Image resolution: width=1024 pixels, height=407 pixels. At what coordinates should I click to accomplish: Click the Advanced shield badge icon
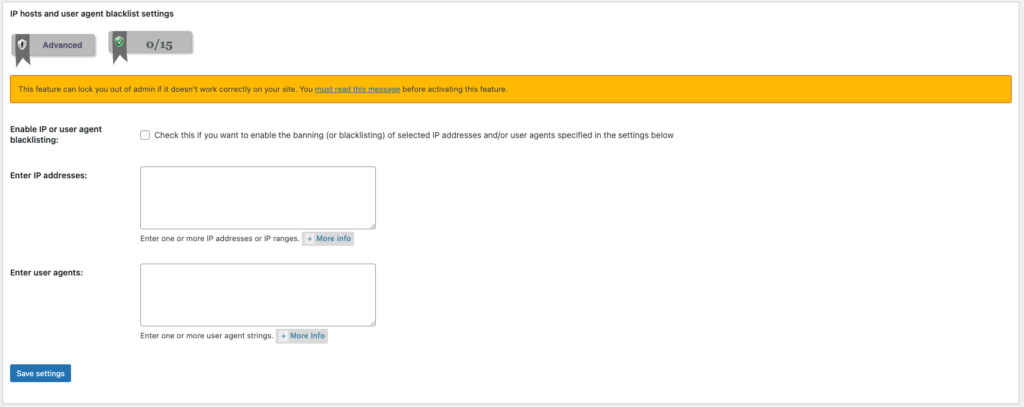pos(22,45)
